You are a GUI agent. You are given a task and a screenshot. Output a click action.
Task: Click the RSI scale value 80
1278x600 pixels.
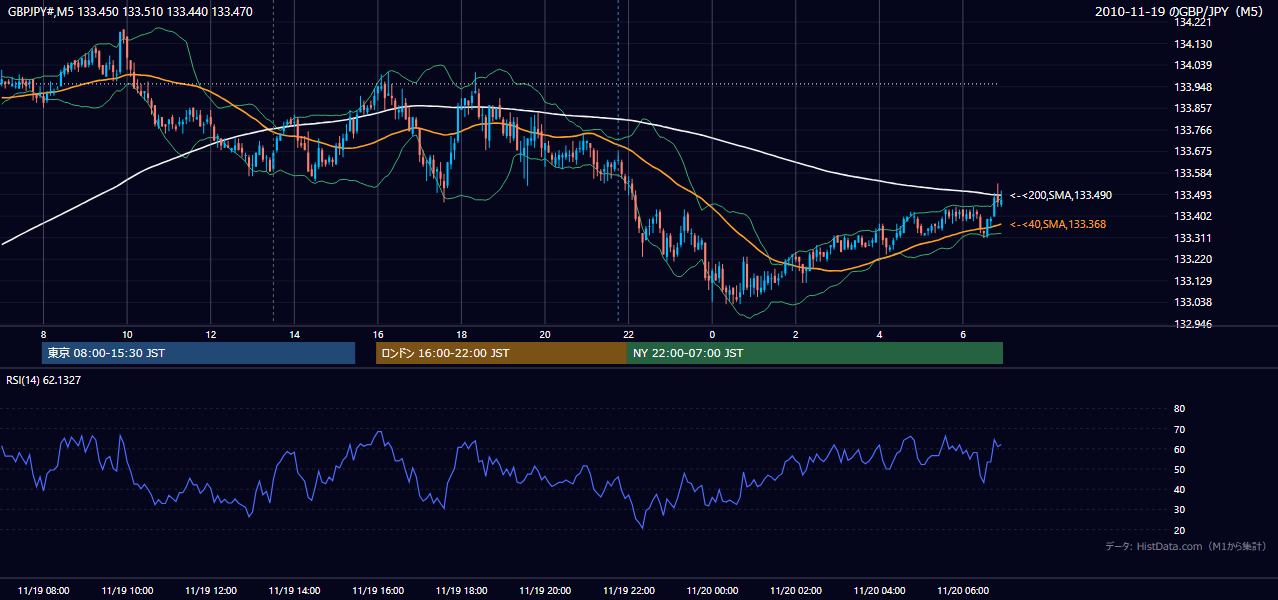1179,409
